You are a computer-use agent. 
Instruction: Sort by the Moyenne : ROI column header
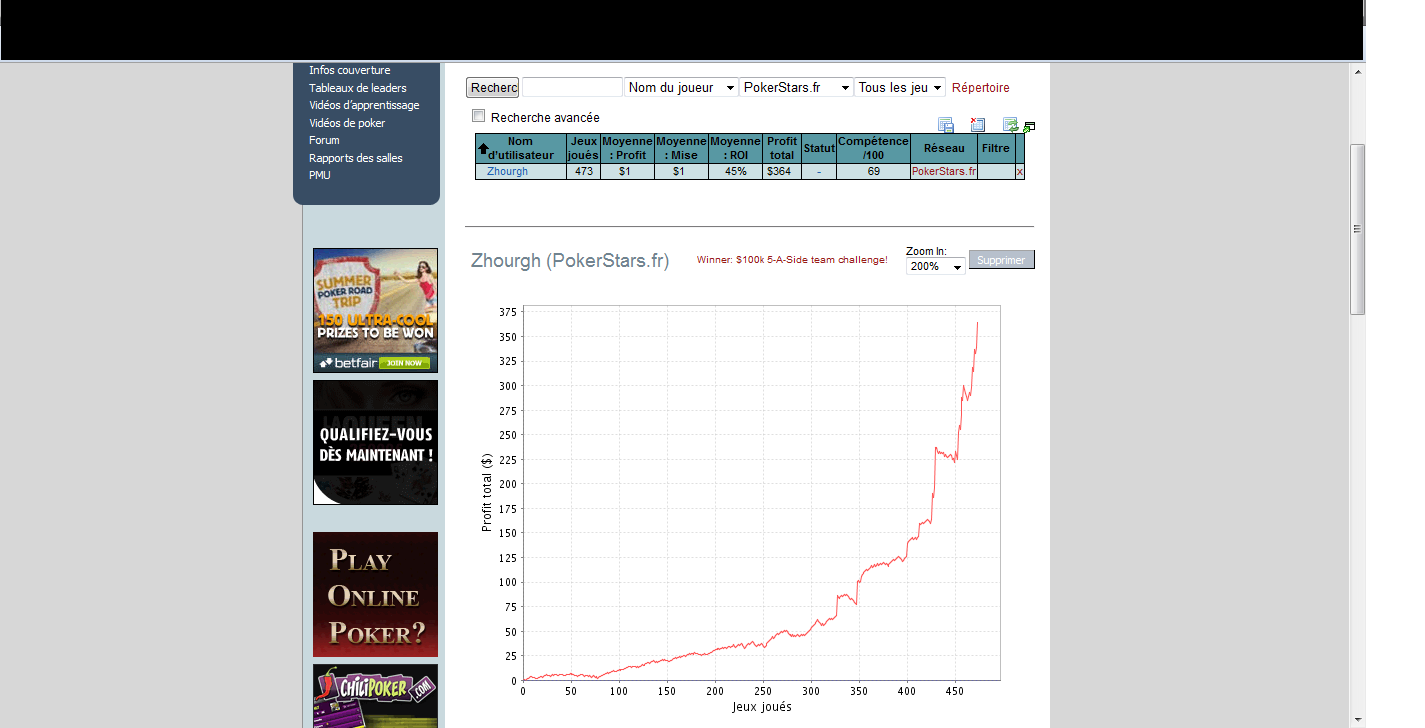tap(735, 149)
